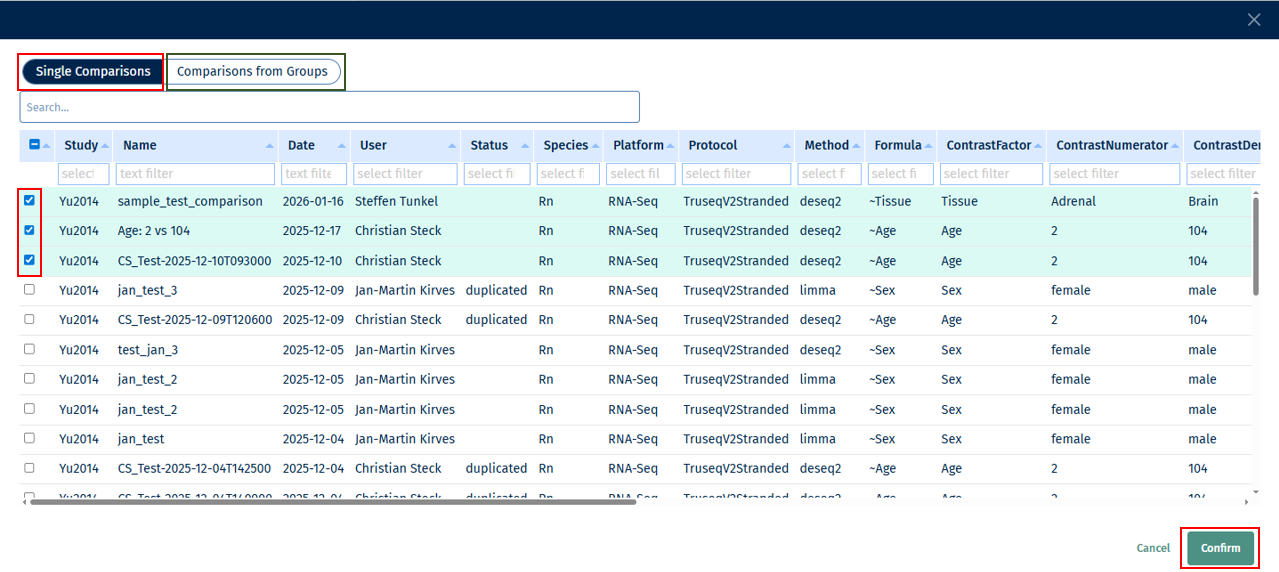Select the Single Comparisons tab

pyautogui.click(x=92, y=72)
